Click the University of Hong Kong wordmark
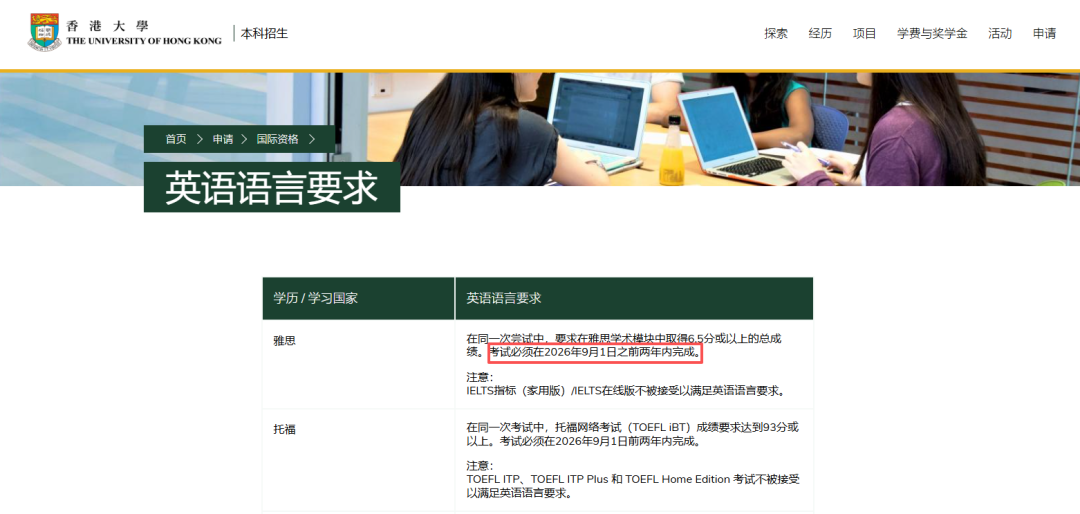The image size is (1080, 514). tap(143, 33)
